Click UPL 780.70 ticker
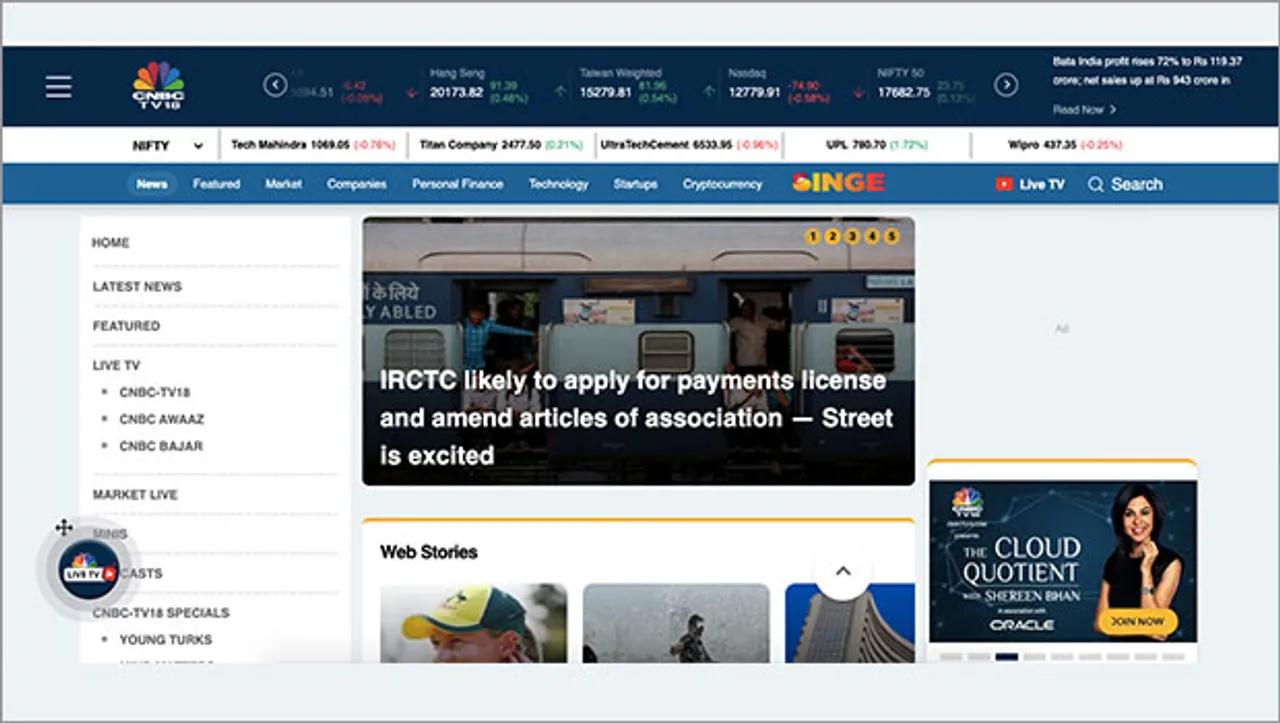This screenshot has width=1280, height=723. click(877, 145)
